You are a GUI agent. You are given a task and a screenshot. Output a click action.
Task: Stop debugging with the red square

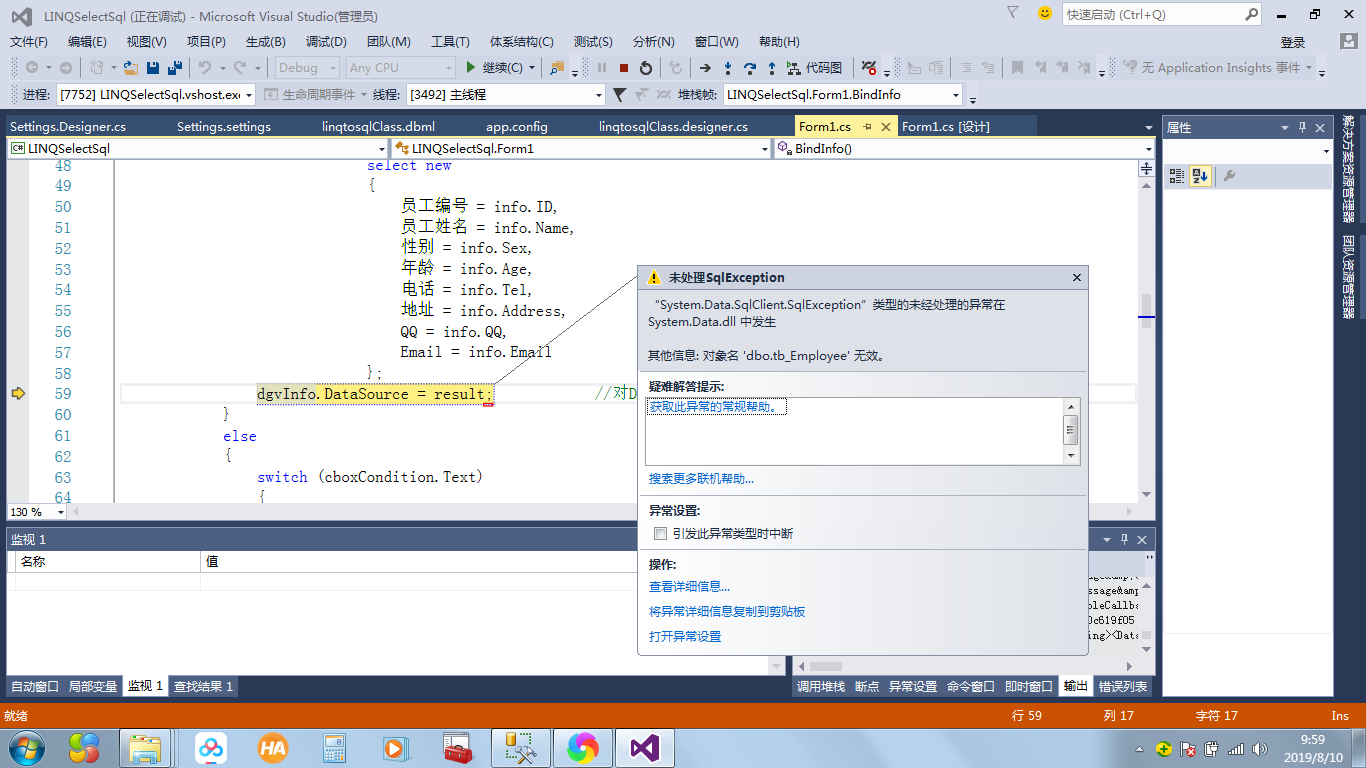(624, 68)
